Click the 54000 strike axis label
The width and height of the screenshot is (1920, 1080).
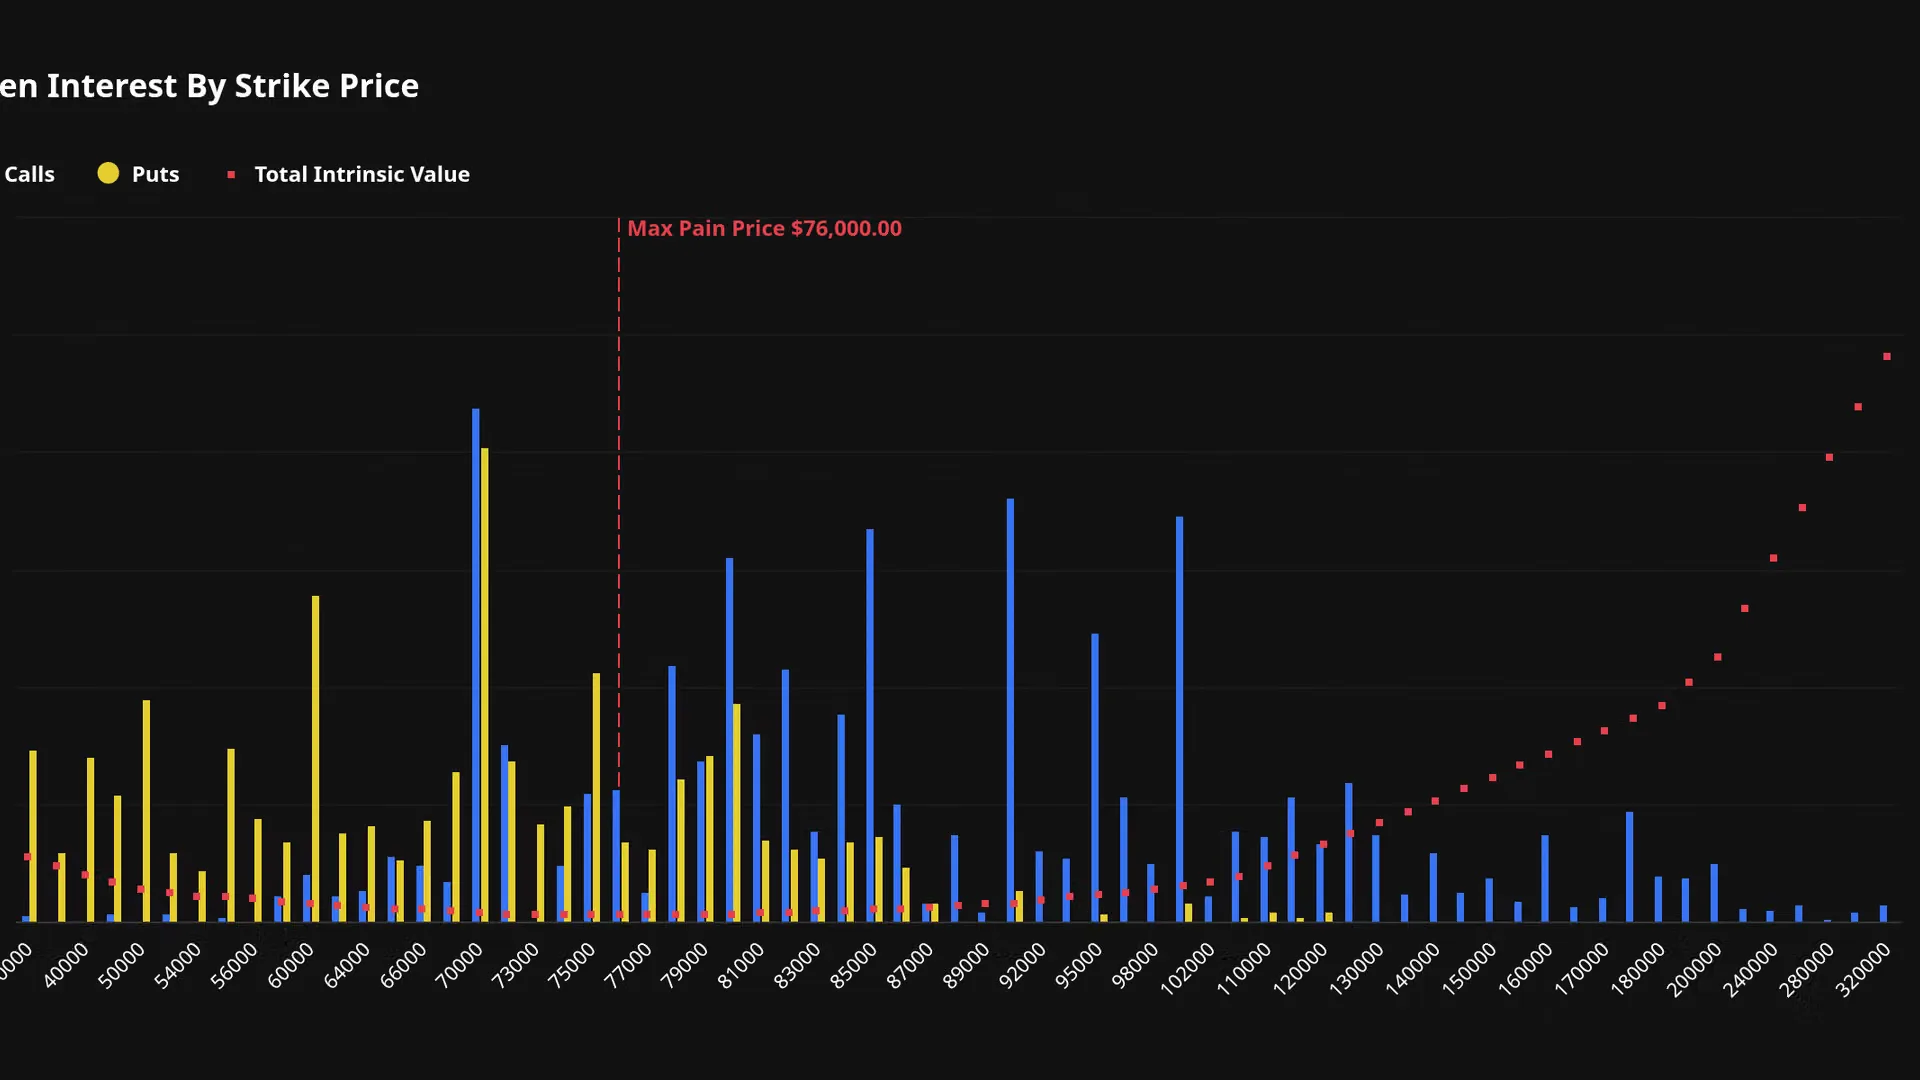[x=177, y=966]
